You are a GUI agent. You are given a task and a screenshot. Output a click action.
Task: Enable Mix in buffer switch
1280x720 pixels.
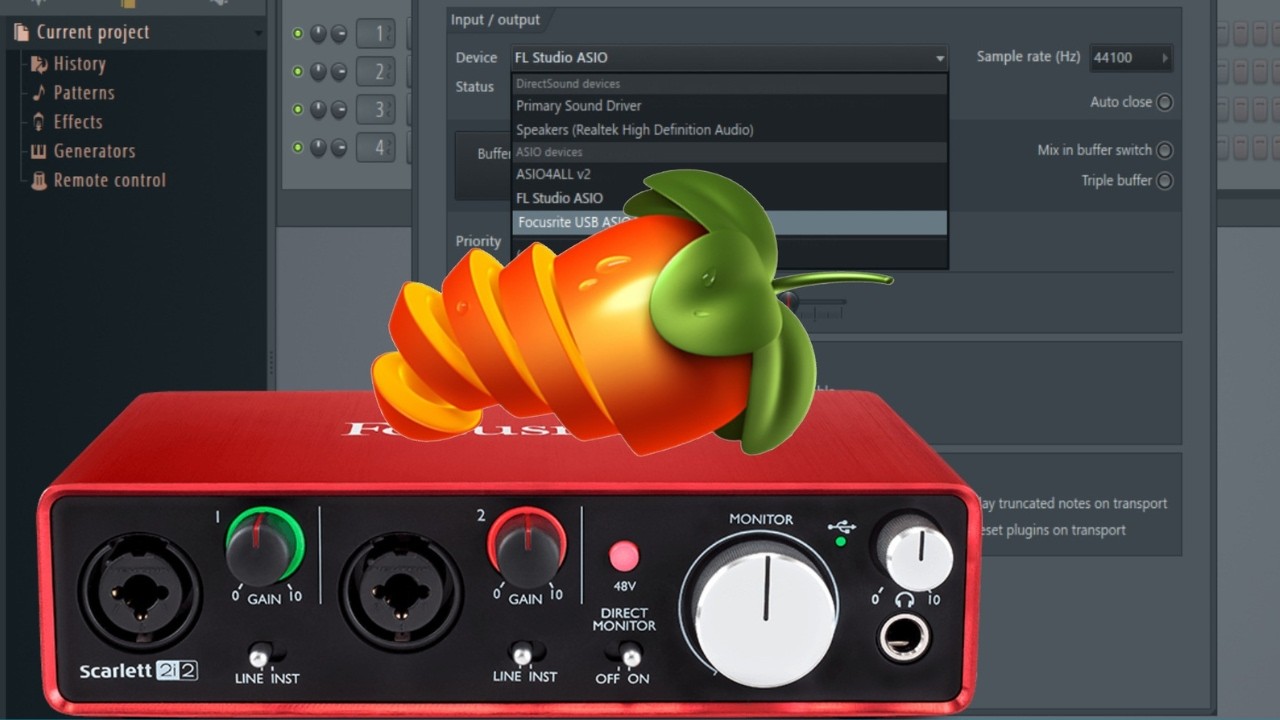click(1164, 150)
